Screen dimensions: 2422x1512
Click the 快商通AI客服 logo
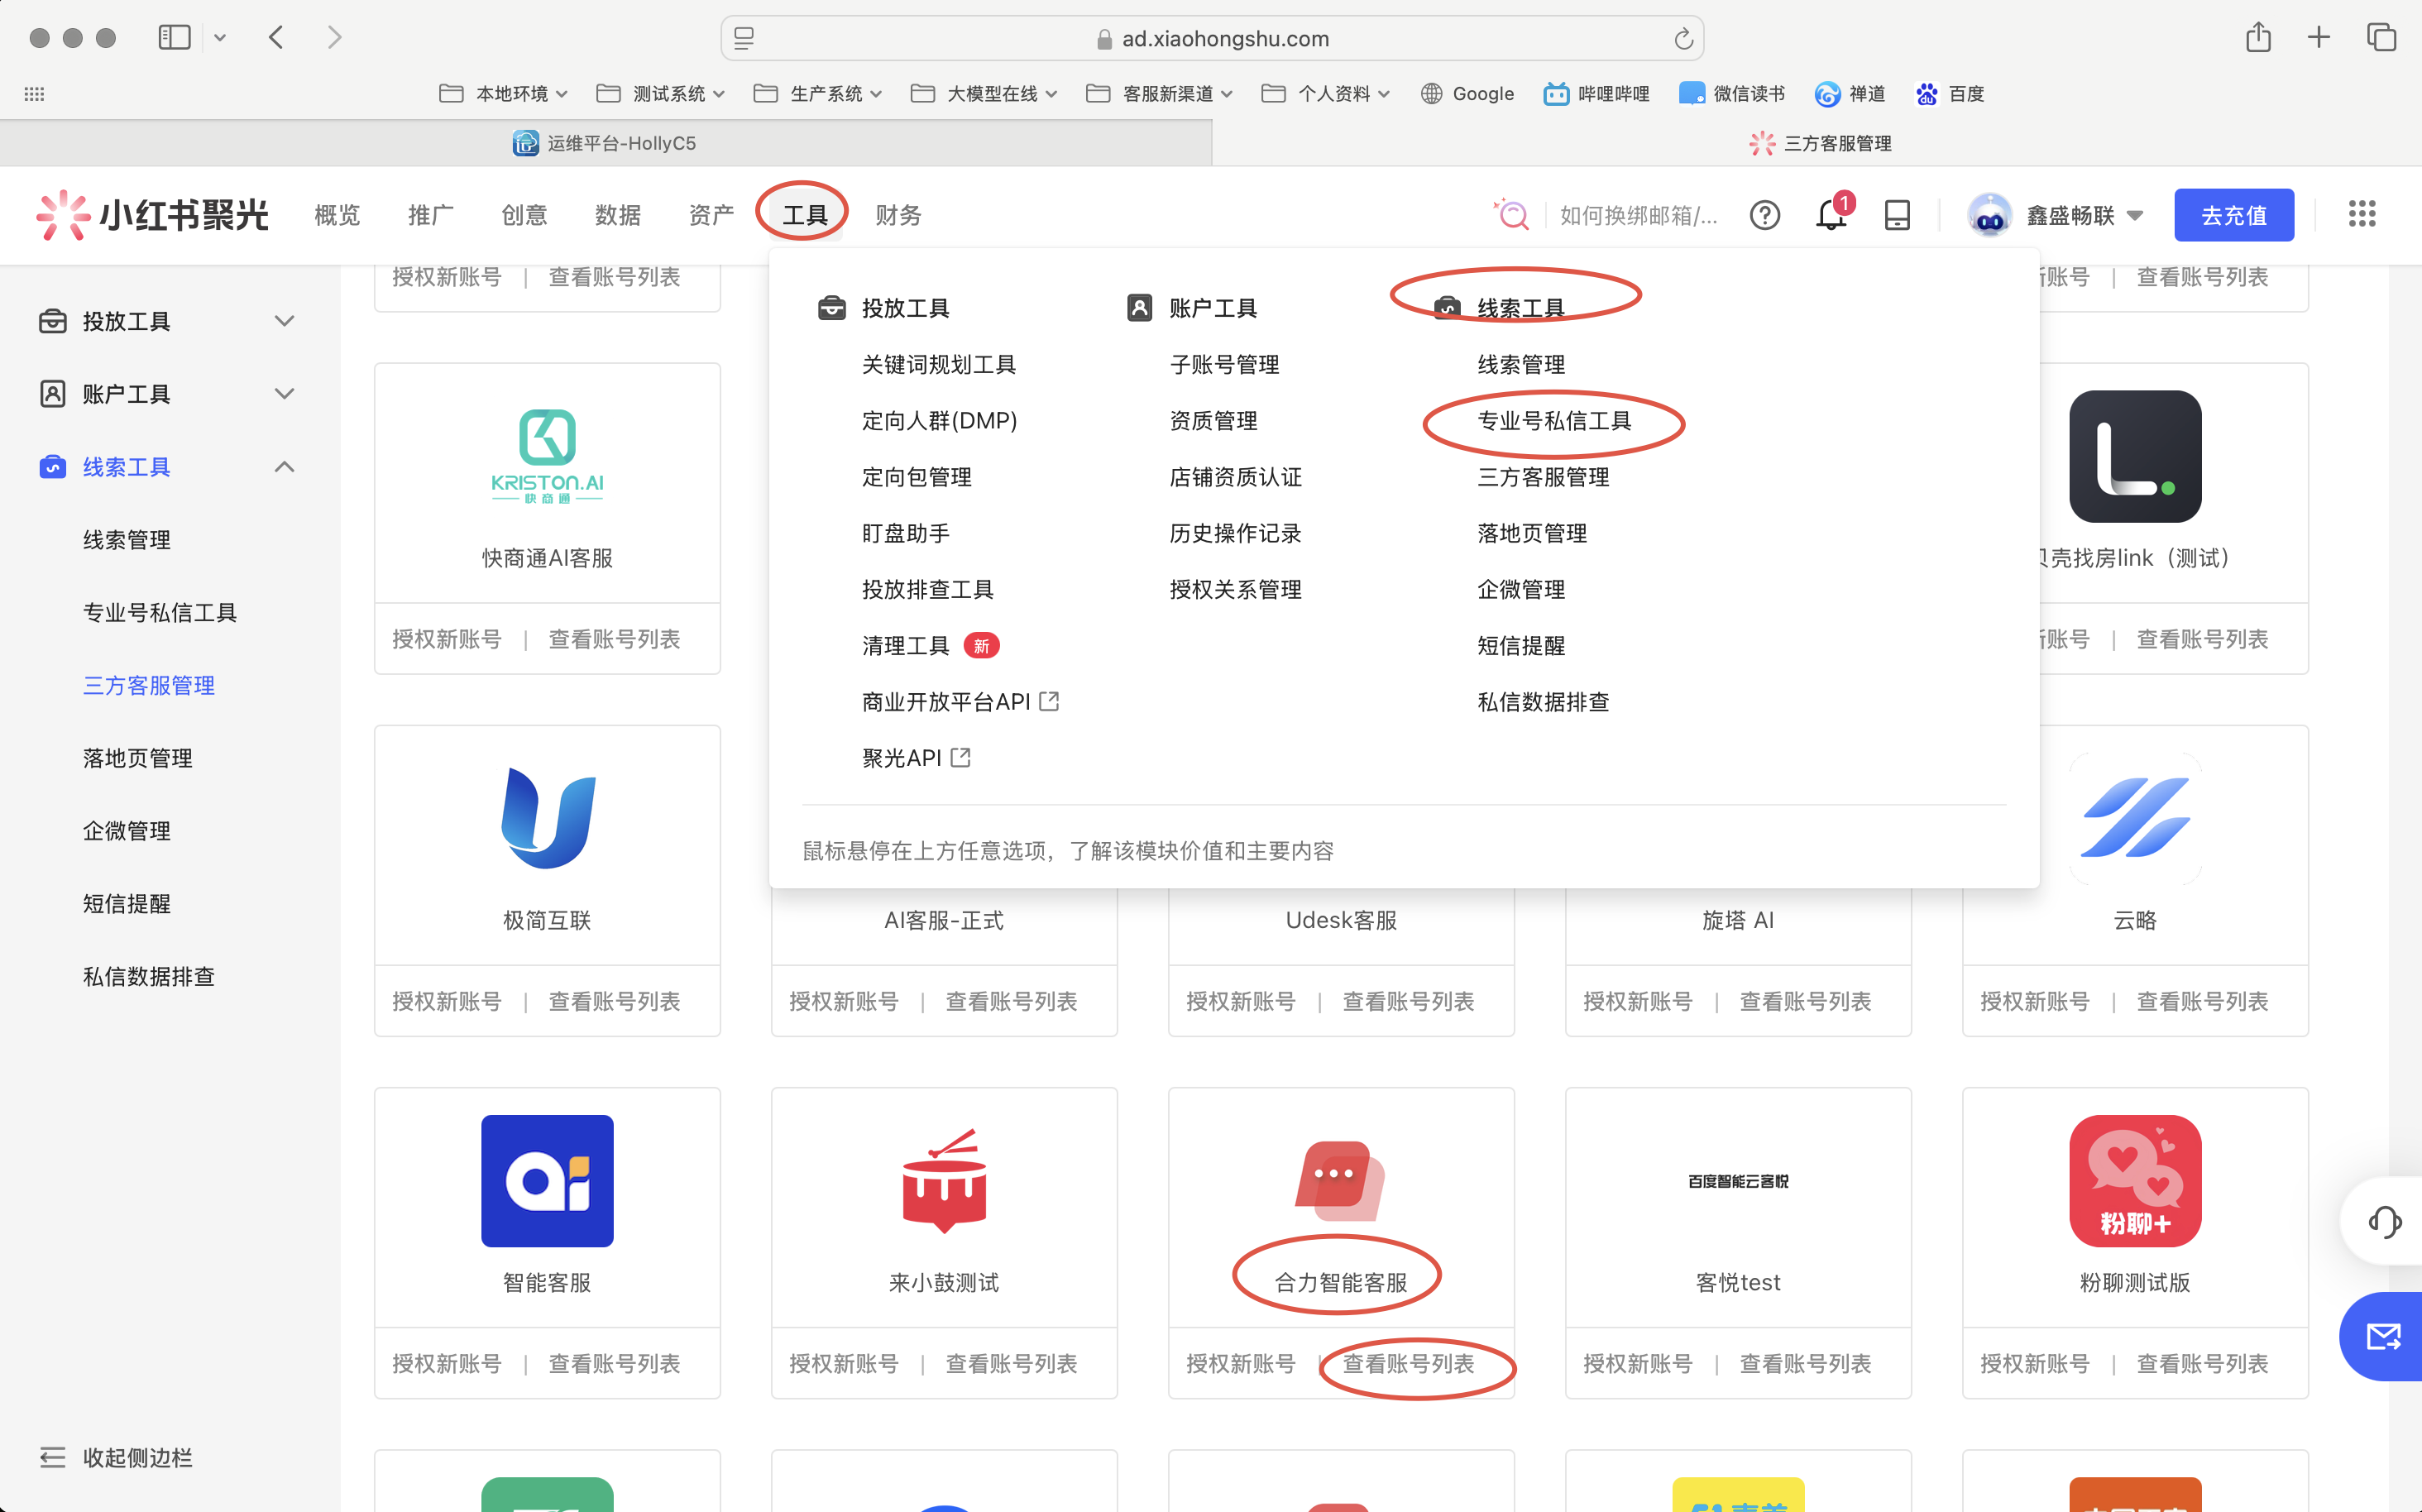click(547, 456)
